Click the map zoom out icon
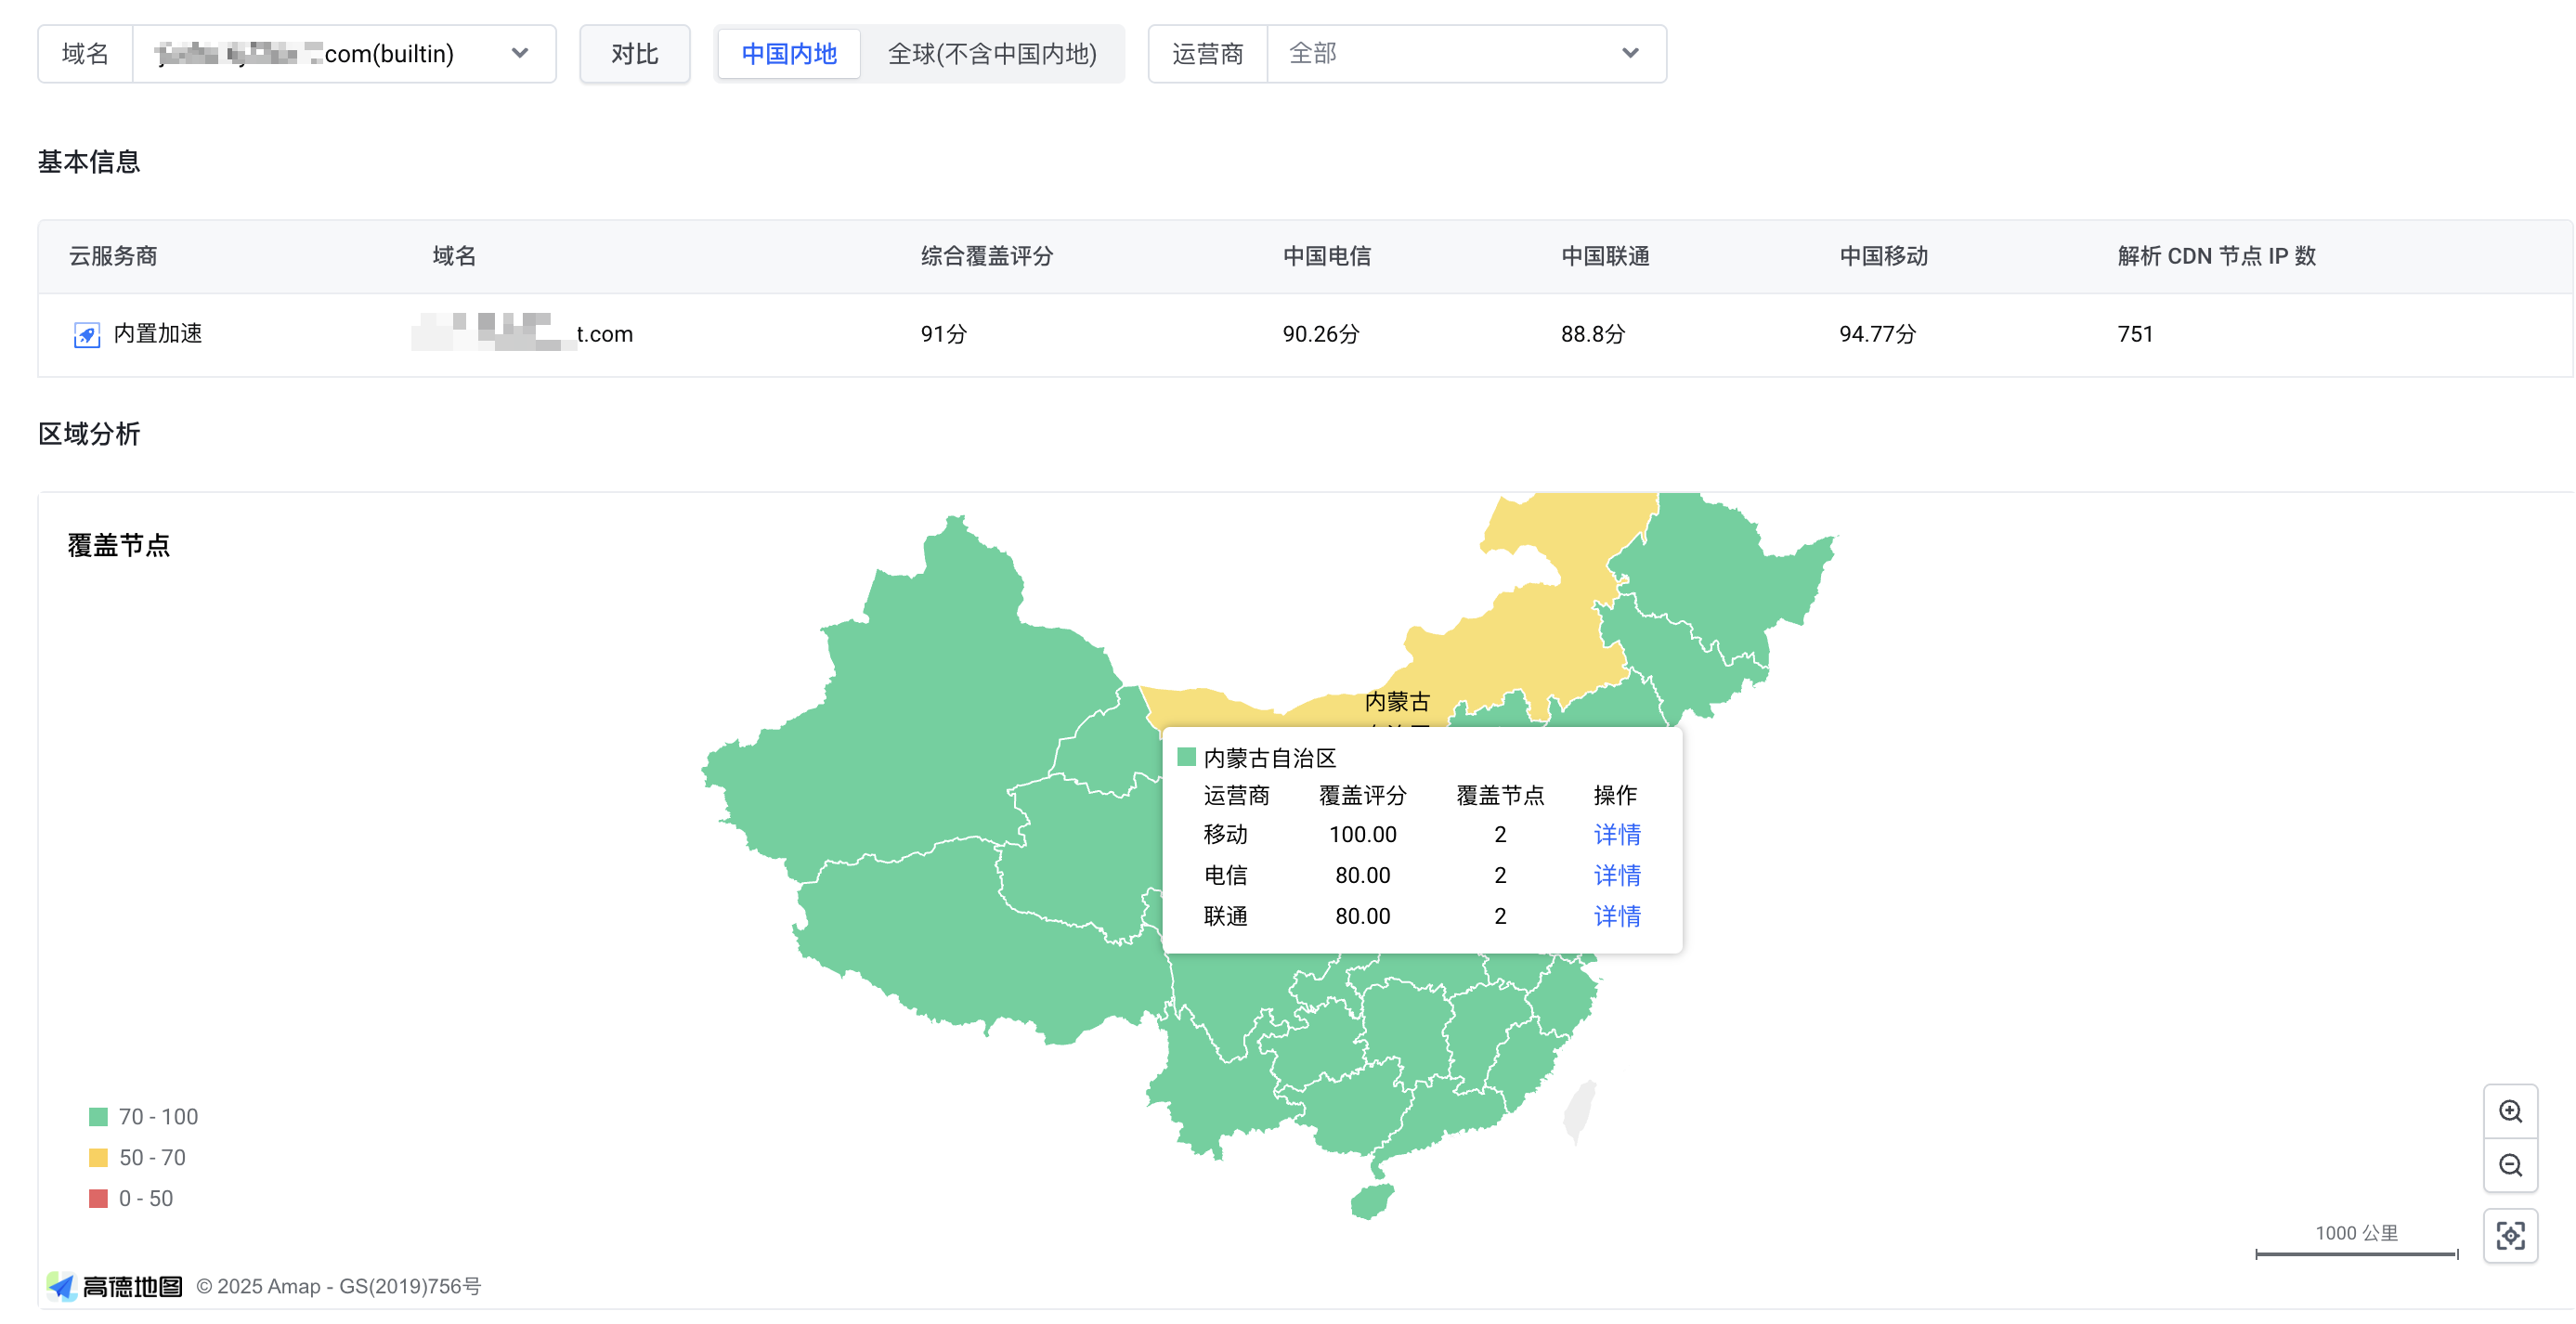 (2510, 1165)
